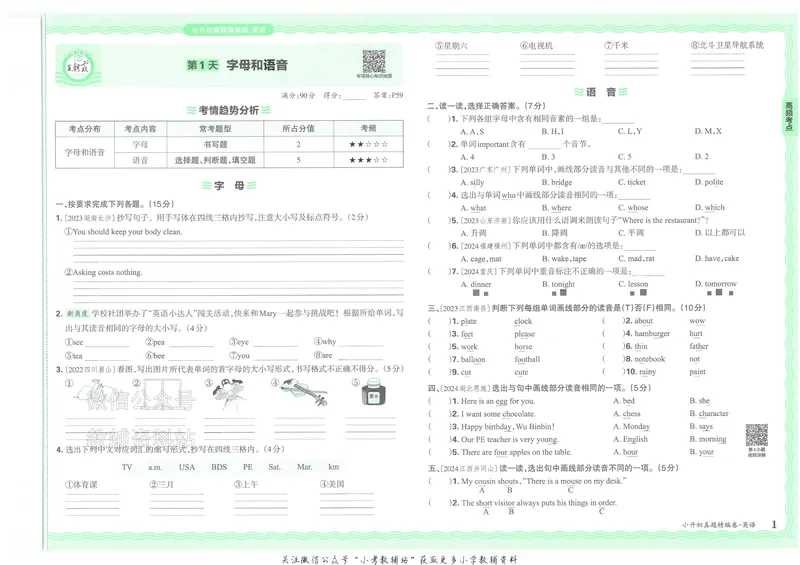Click option 'B. character'

(709, 413)
